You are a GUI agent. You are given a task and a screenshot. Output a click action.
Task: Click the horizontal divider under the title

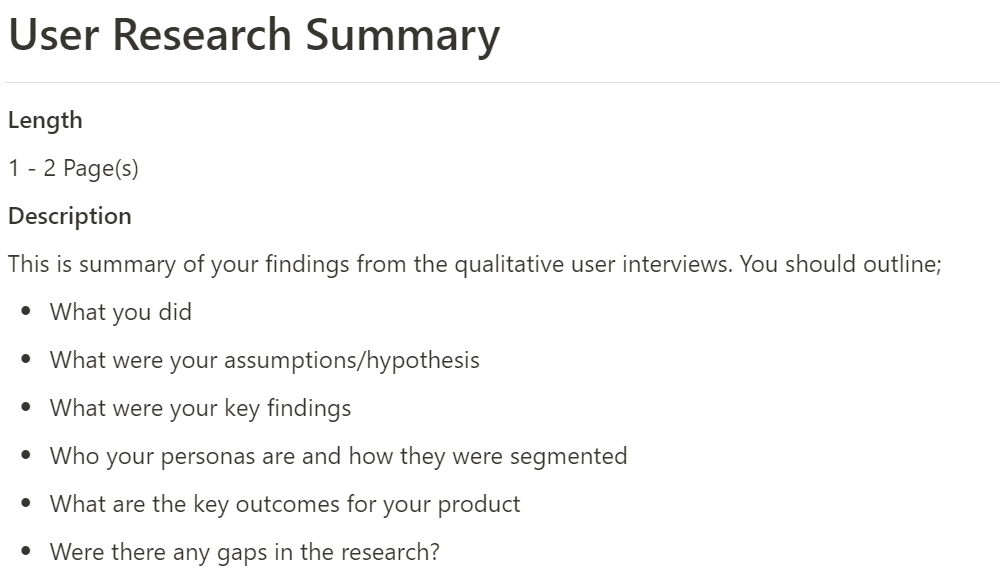(503, 82)
